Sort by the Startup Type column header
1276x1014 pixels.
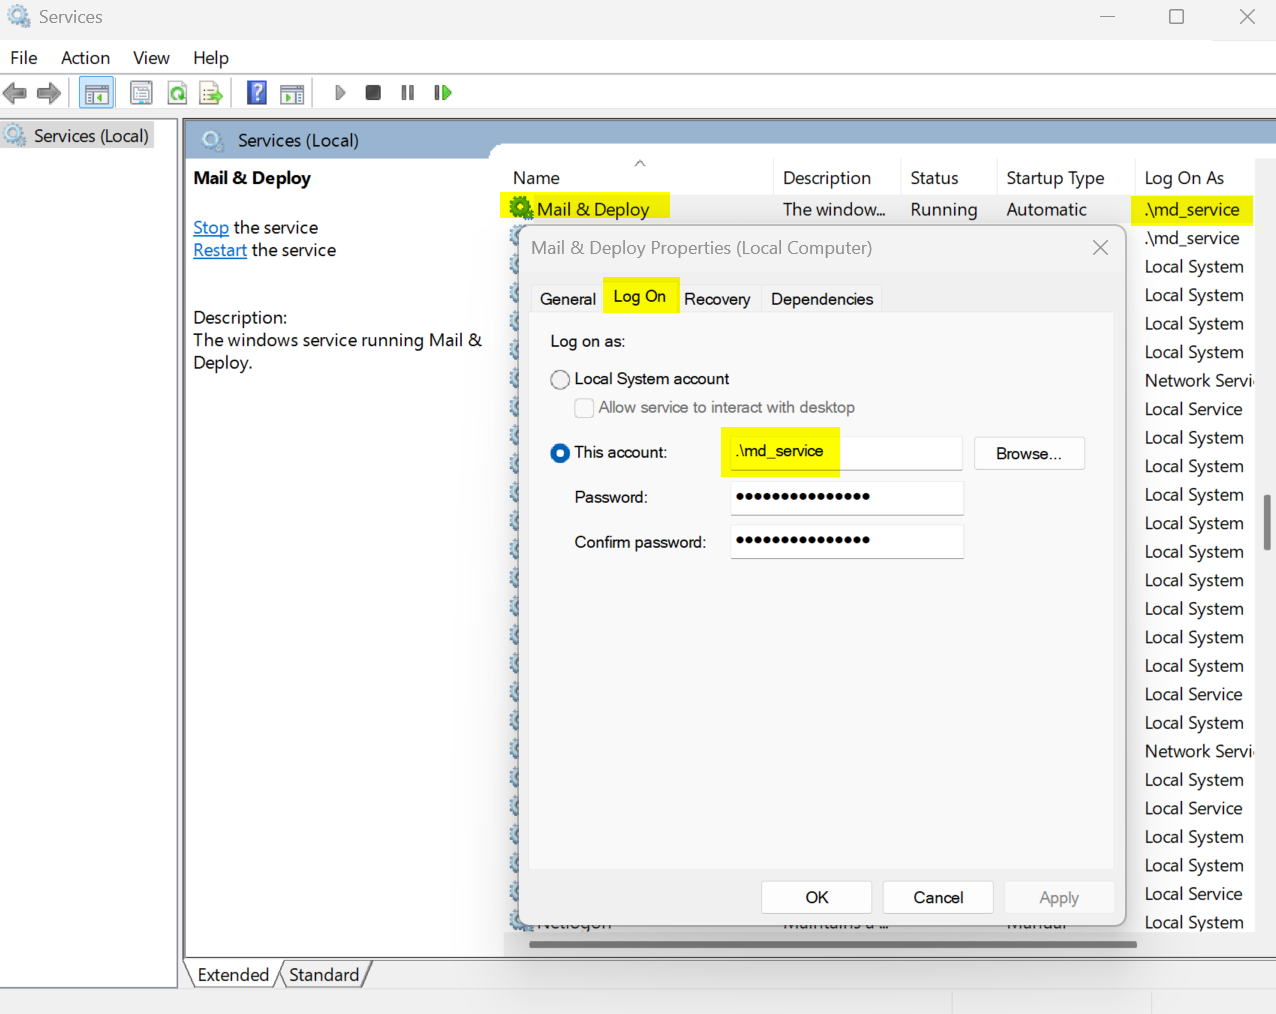(x=1065, y=177)
